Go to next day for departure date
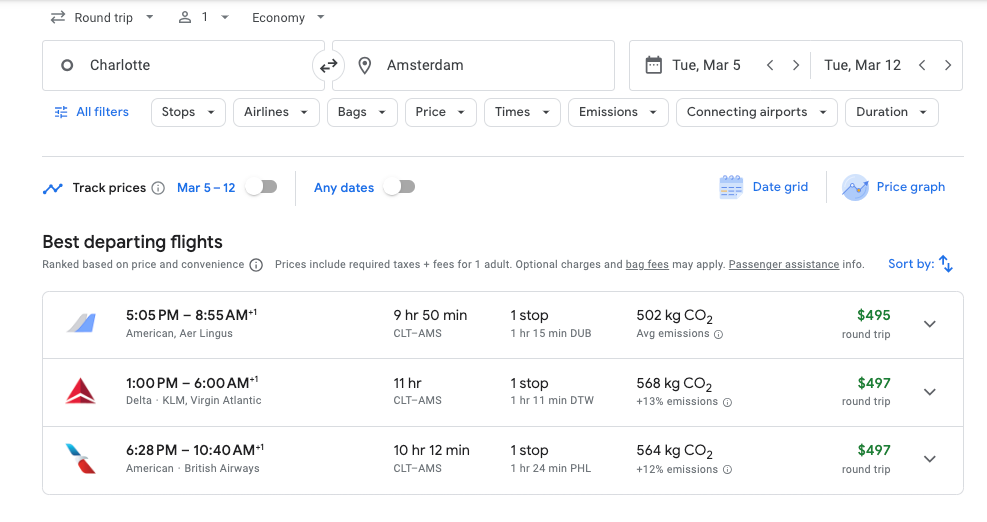This screenshot has height=522, width=987. [796, 66]
